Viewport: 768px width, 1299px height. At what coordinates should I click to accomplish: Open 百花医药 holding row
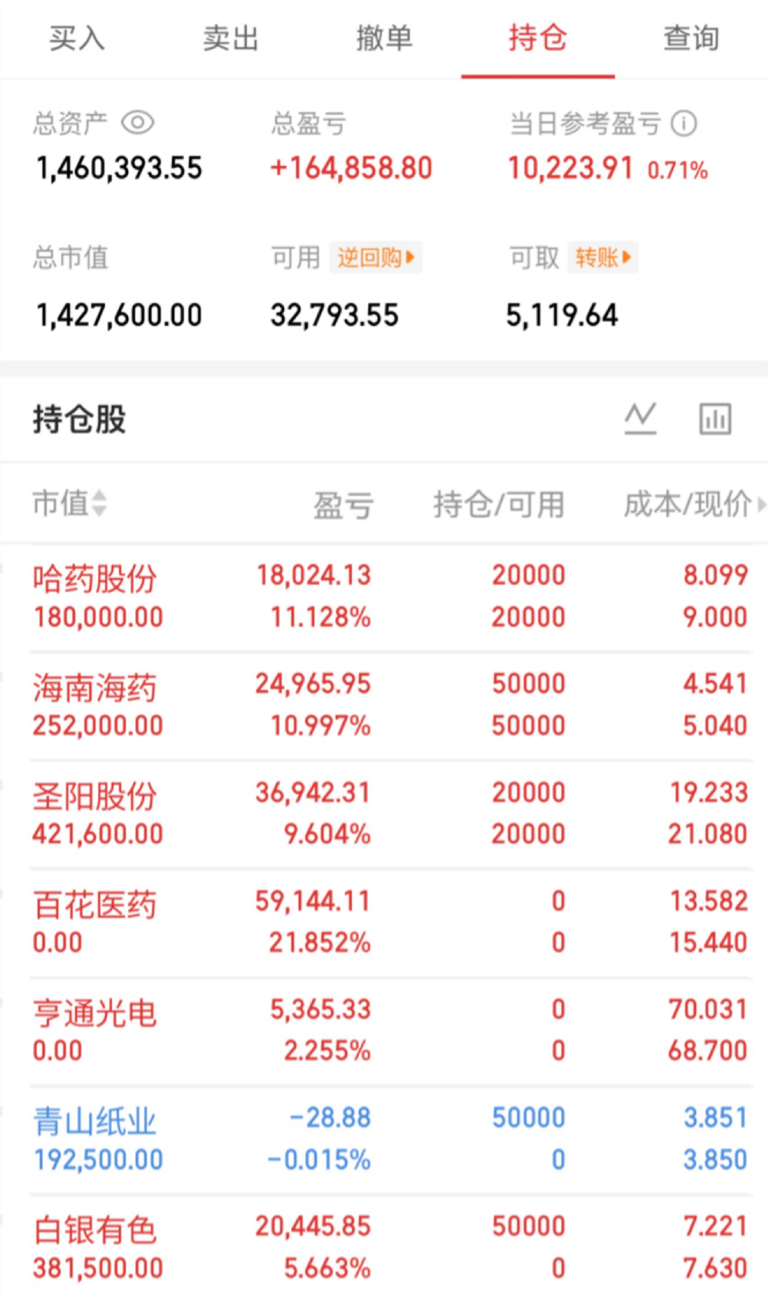point(384,922)
